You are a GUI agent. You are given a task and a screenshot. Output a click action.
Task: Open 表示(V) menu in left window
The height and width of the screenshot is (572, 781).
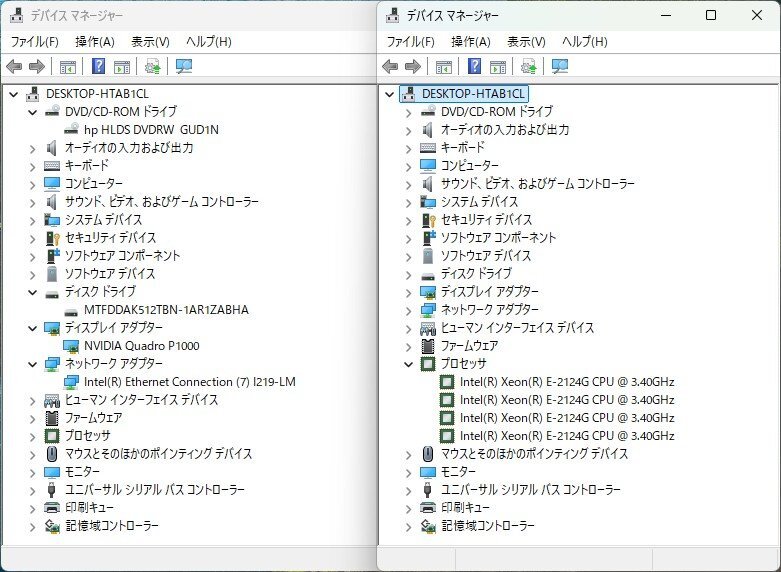tap(150, 42)
